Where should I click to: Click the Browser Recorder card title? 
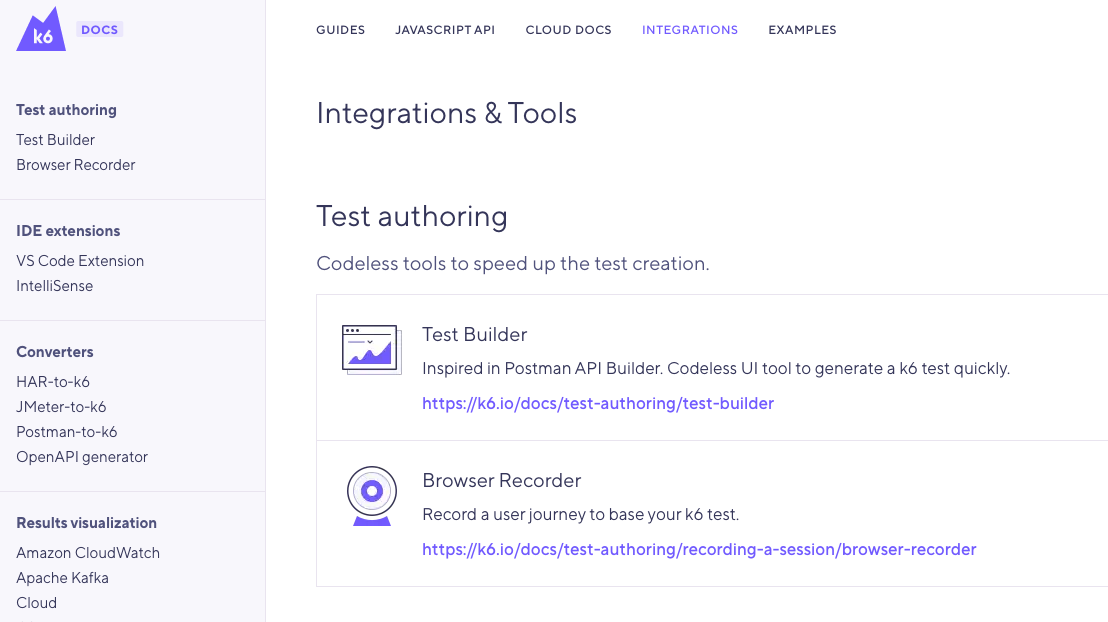coord(502,481)
